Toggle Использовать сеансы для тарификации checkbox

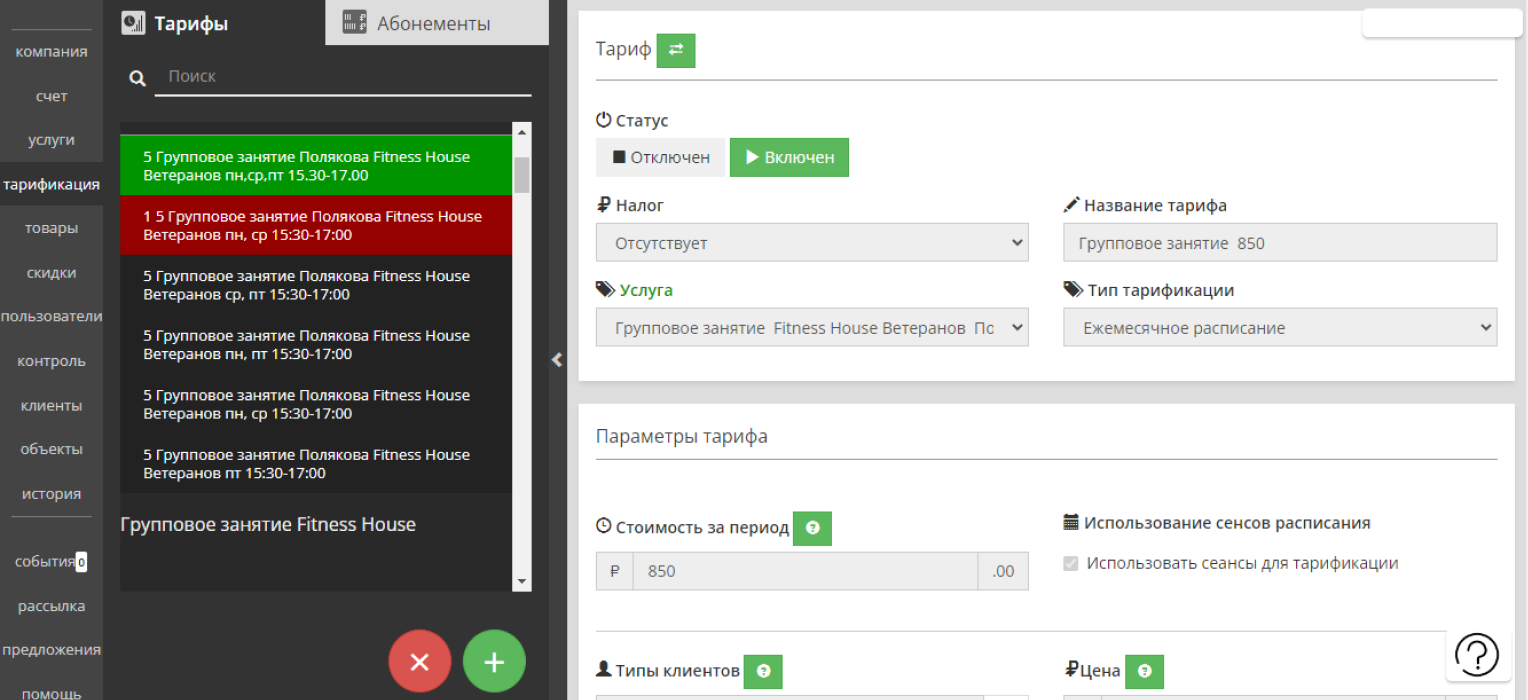point(1071,564)
